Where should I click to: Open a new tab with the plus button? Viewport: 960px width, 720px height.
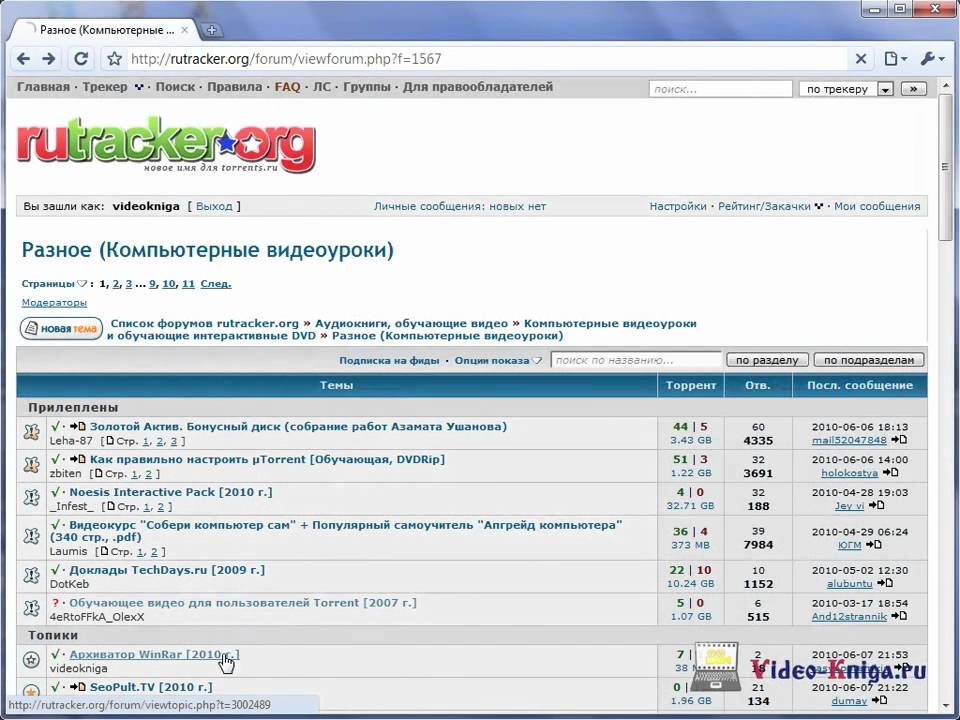pos(211,30)
